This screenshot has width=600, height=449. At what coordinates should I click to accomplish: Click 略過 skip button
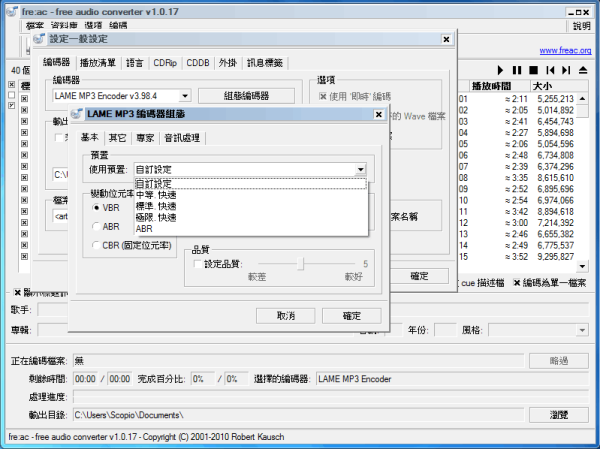[x=559, y=361]
